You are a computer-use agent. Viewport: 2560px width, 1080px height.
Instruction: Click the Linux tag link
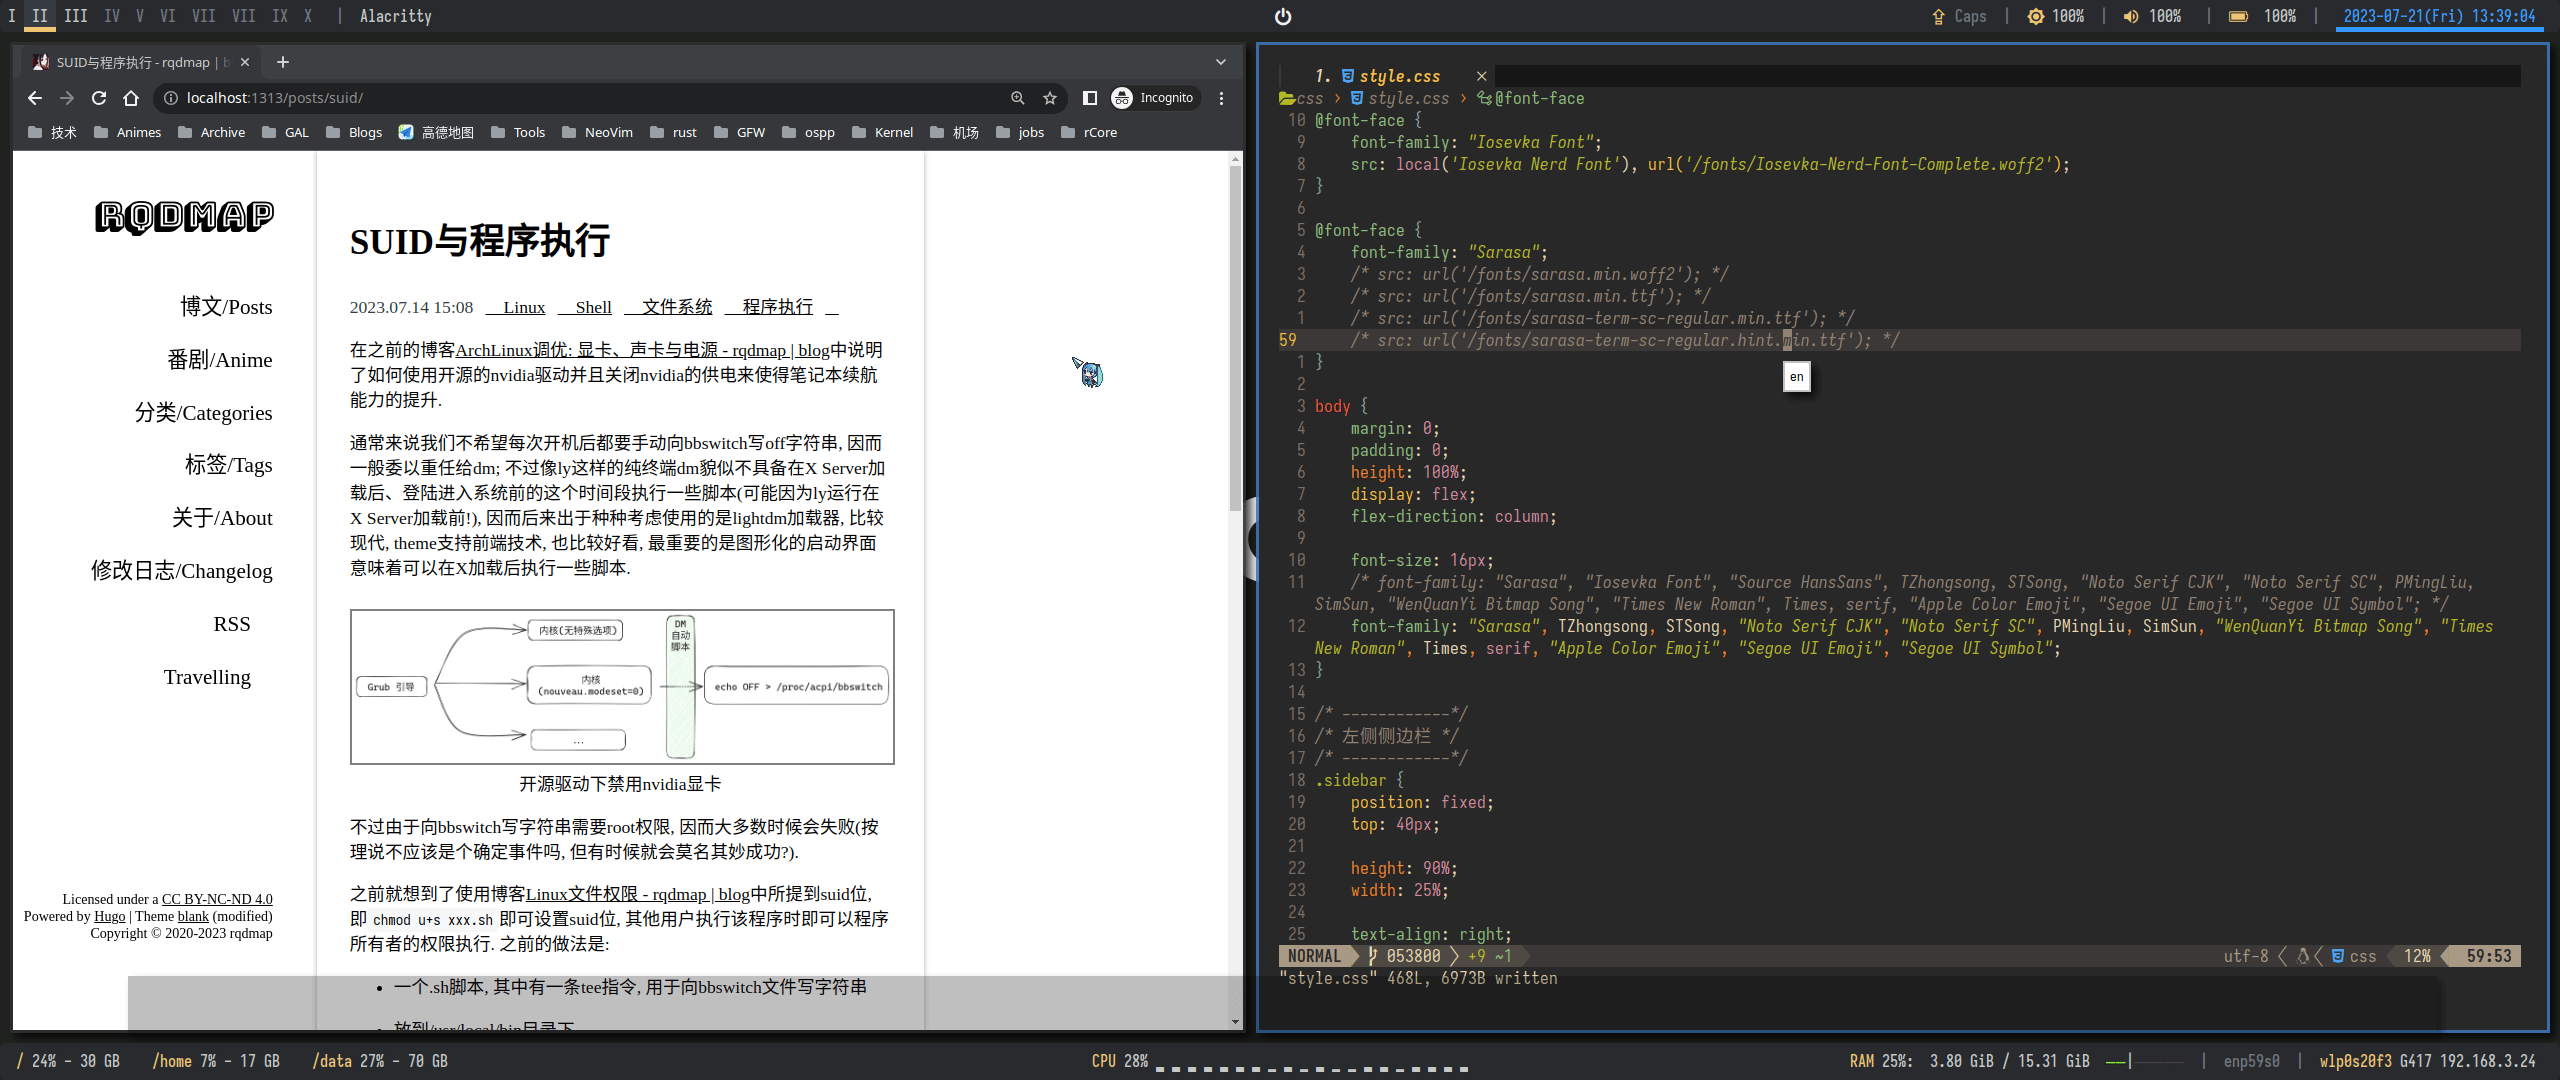coord(516,307)
